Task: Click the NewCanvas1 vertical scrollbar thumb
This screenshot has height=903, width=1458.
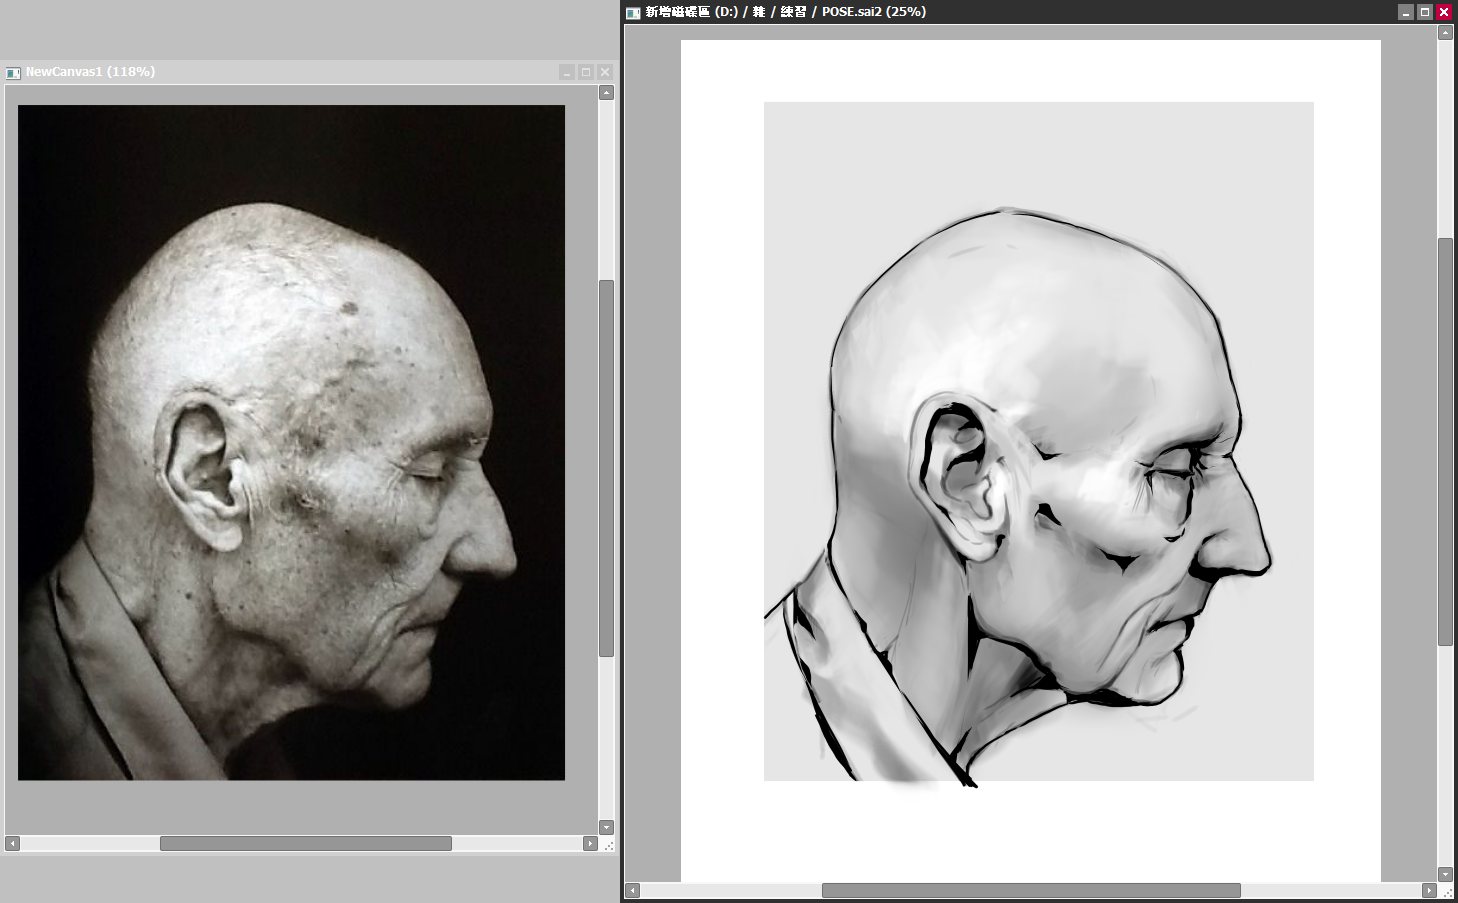Action: (x=606, y=468)
